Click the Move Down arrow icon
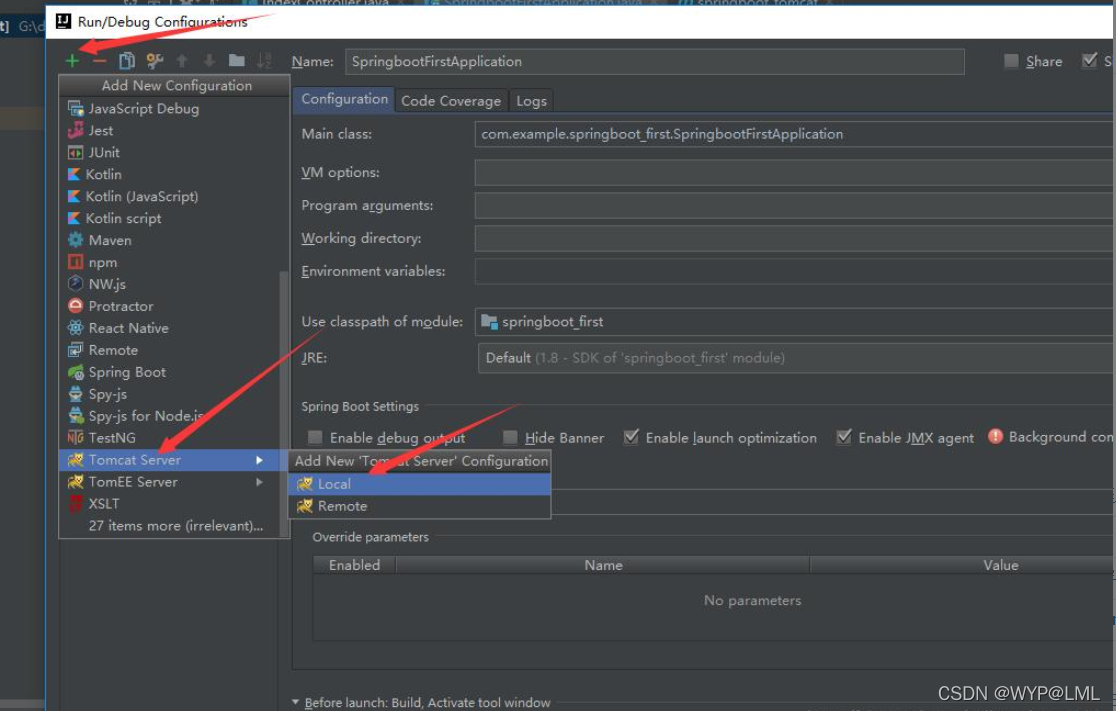Viewport: 1116px width, 711px height. pos(209,61)
